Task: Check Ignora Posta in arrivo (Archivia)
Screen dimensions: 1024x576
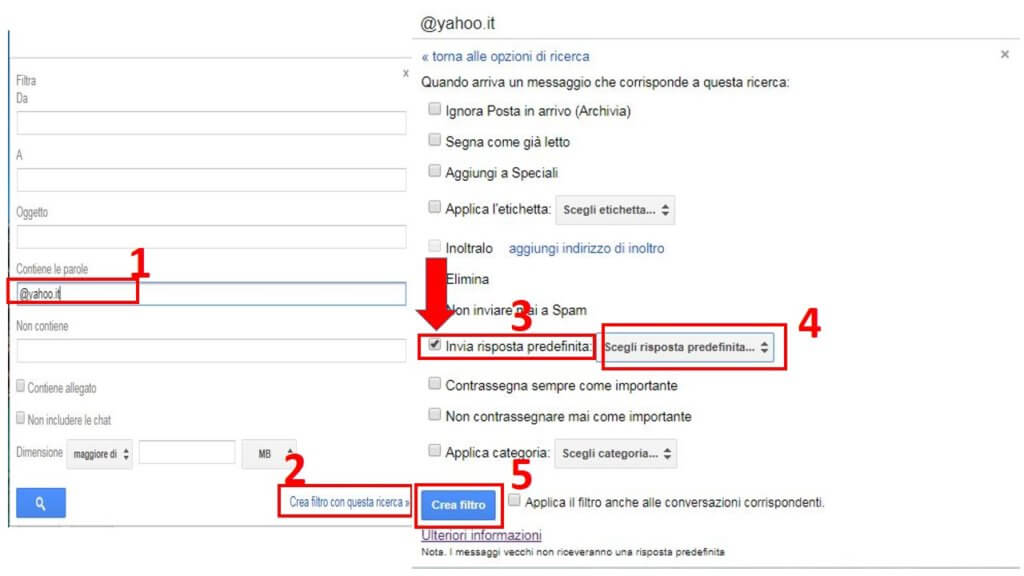Action: coord(434,109)
